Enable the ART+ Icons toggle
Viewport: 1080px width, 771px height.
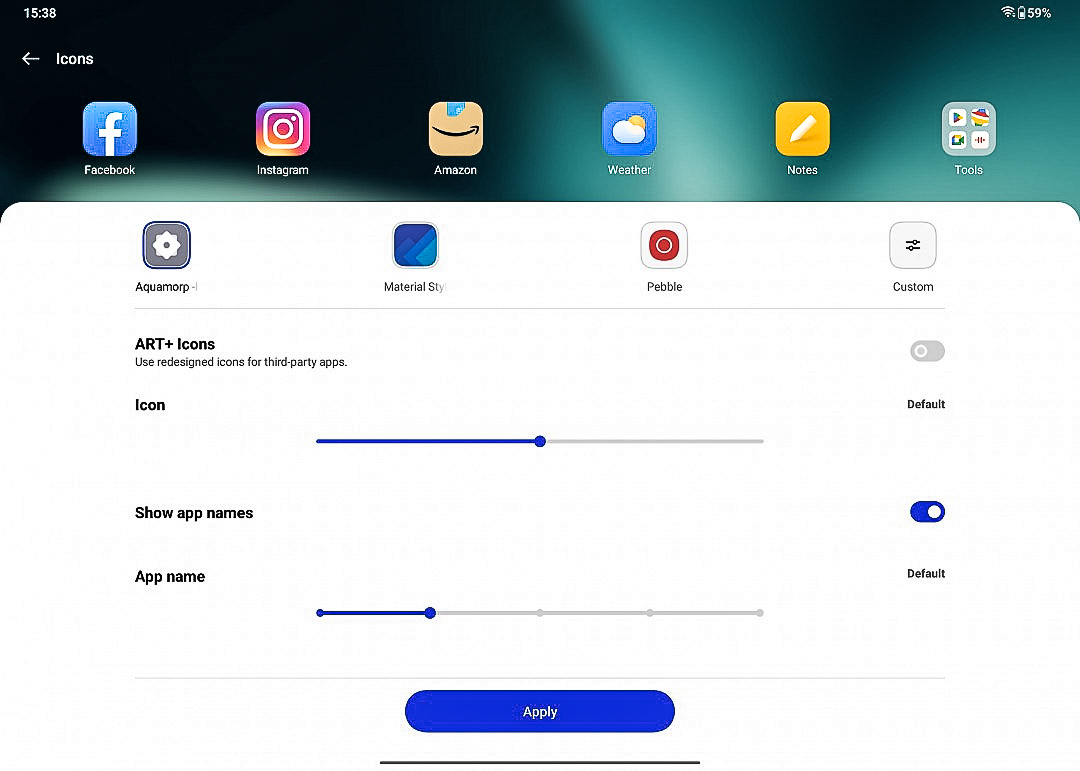pyautogui.click(x=927, y=351)
